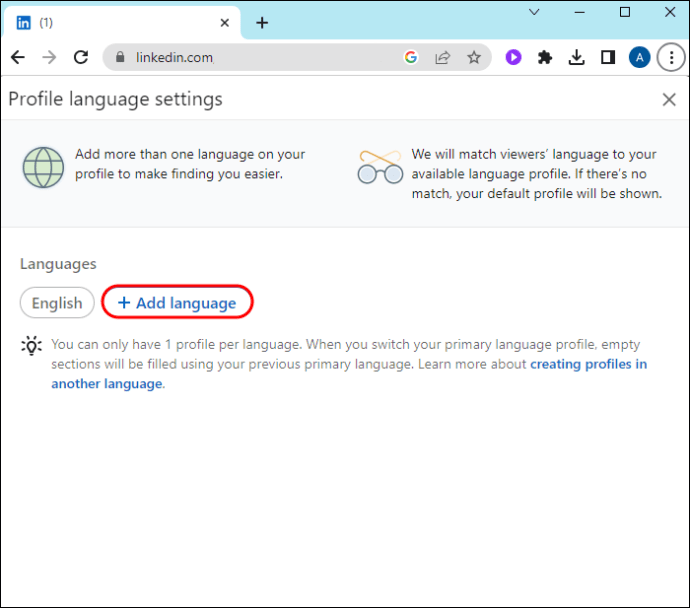690x608 pixels.
Task: Open the Extensions puzzle piece menu
Action: tap(545, 57)
